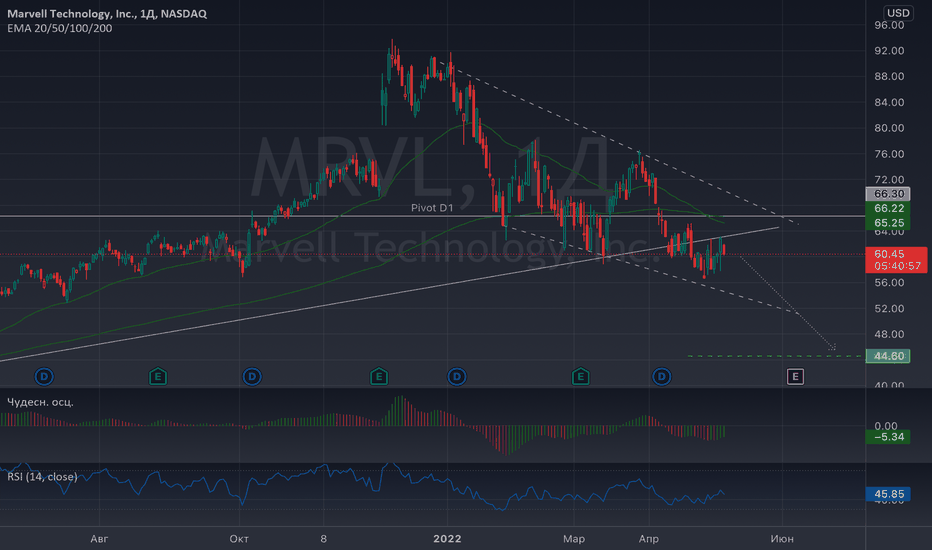Screen dimensions: 932x550
Task: Click the 80.00 price axis label
Action: 889,128
